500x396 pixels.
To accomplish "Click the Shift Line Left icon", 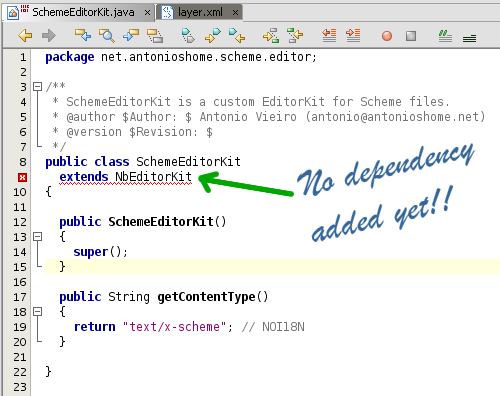I will [x=329, y=35].
